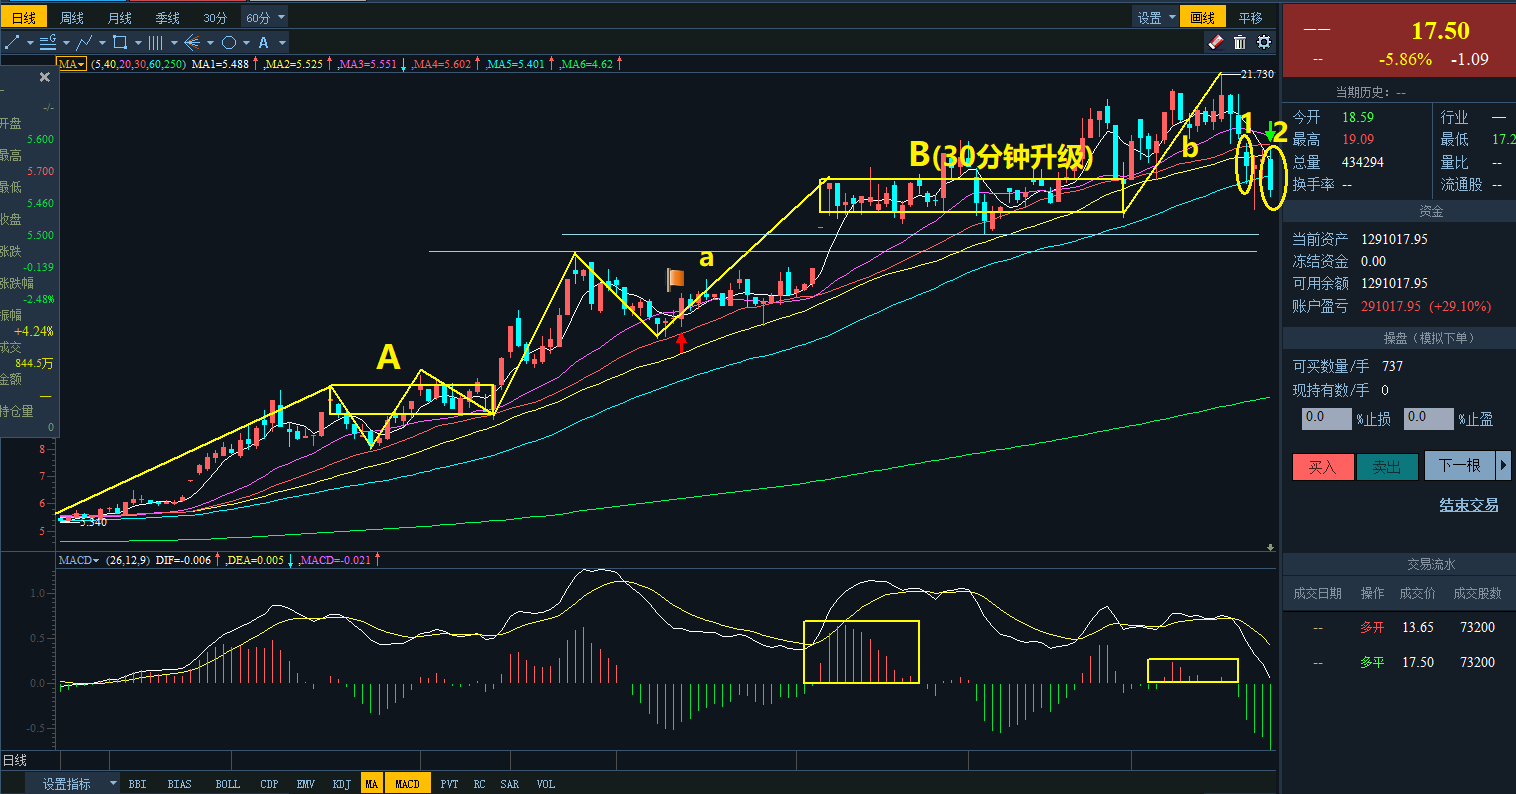Open rectangle tool dropdown arrow
The height and width of the screenshot is (794, 1516).
[x=138, y=43]
